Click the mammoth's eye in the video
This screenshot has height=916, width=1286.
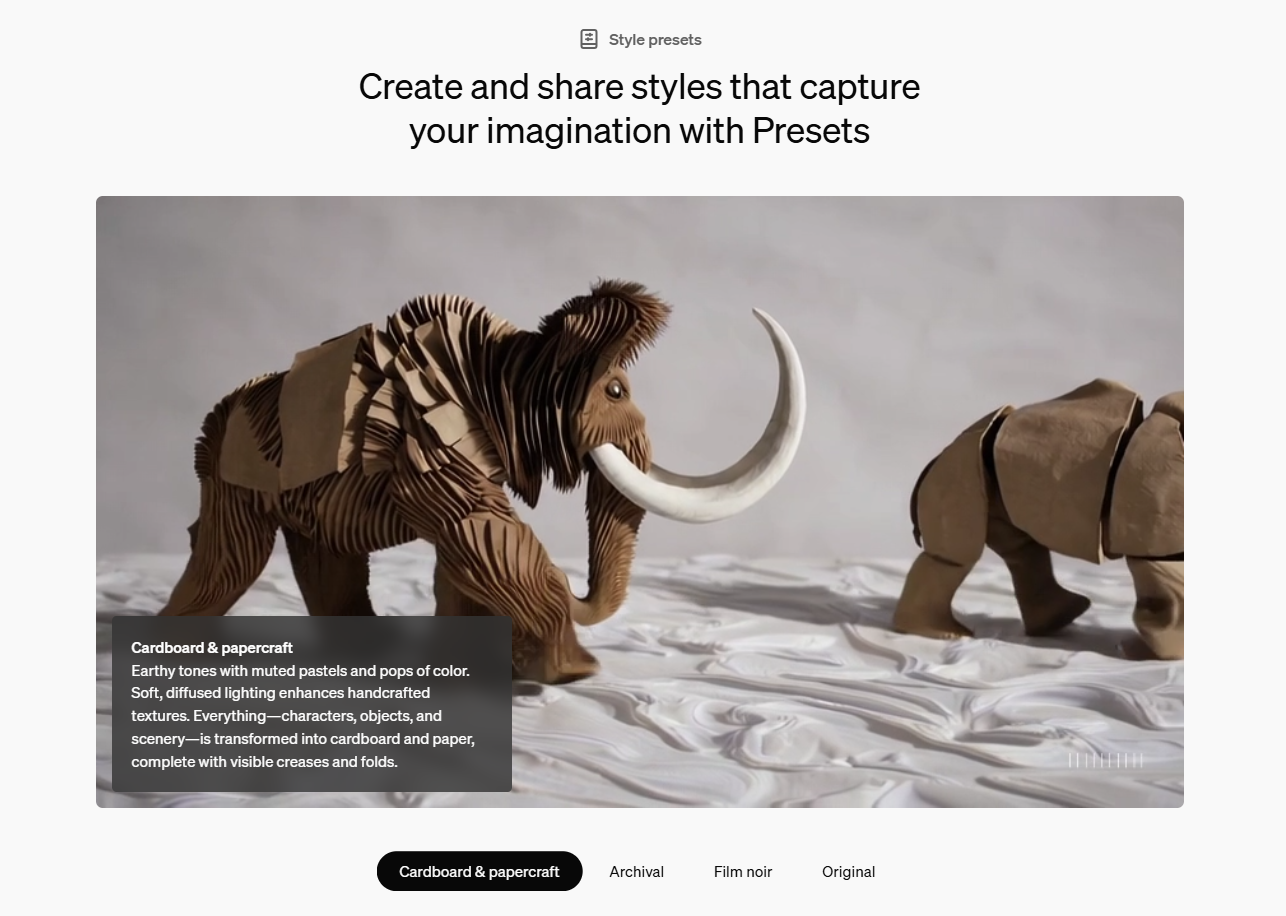[x=614, y=388]
